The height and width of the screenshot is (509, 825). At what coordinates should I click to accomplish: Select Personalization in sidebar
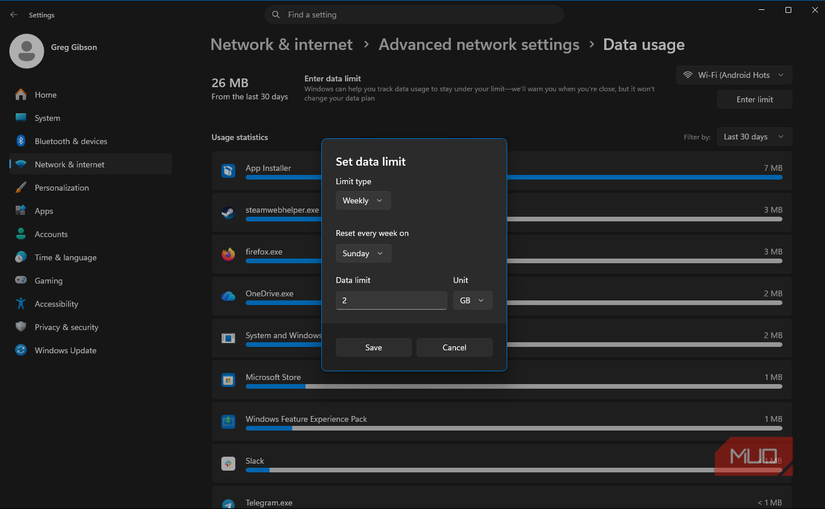(90, 187)
